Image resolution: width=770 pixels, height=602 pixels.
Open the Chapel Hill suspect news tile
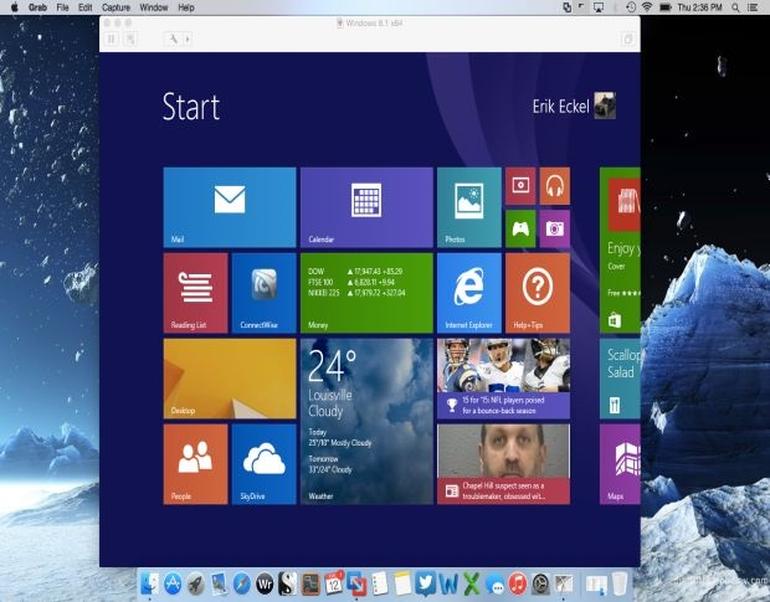503,464
